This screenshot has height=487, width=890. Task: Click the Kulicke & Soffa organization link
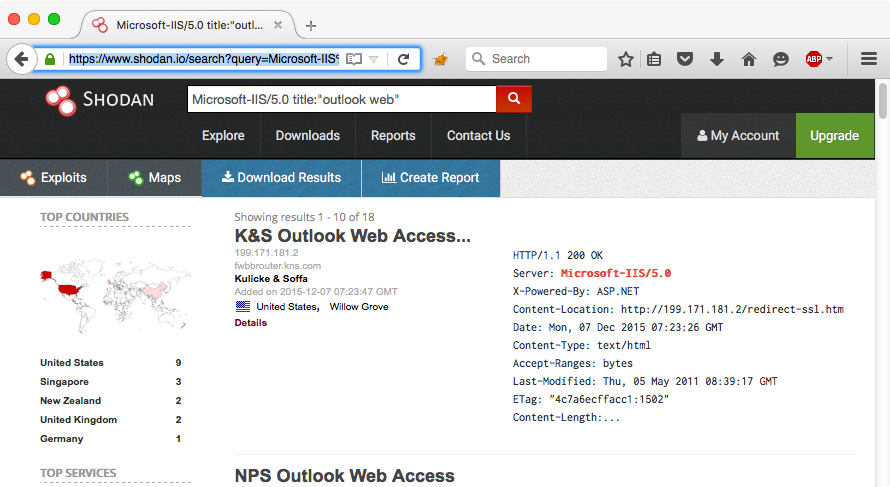(x=271, y=279)
